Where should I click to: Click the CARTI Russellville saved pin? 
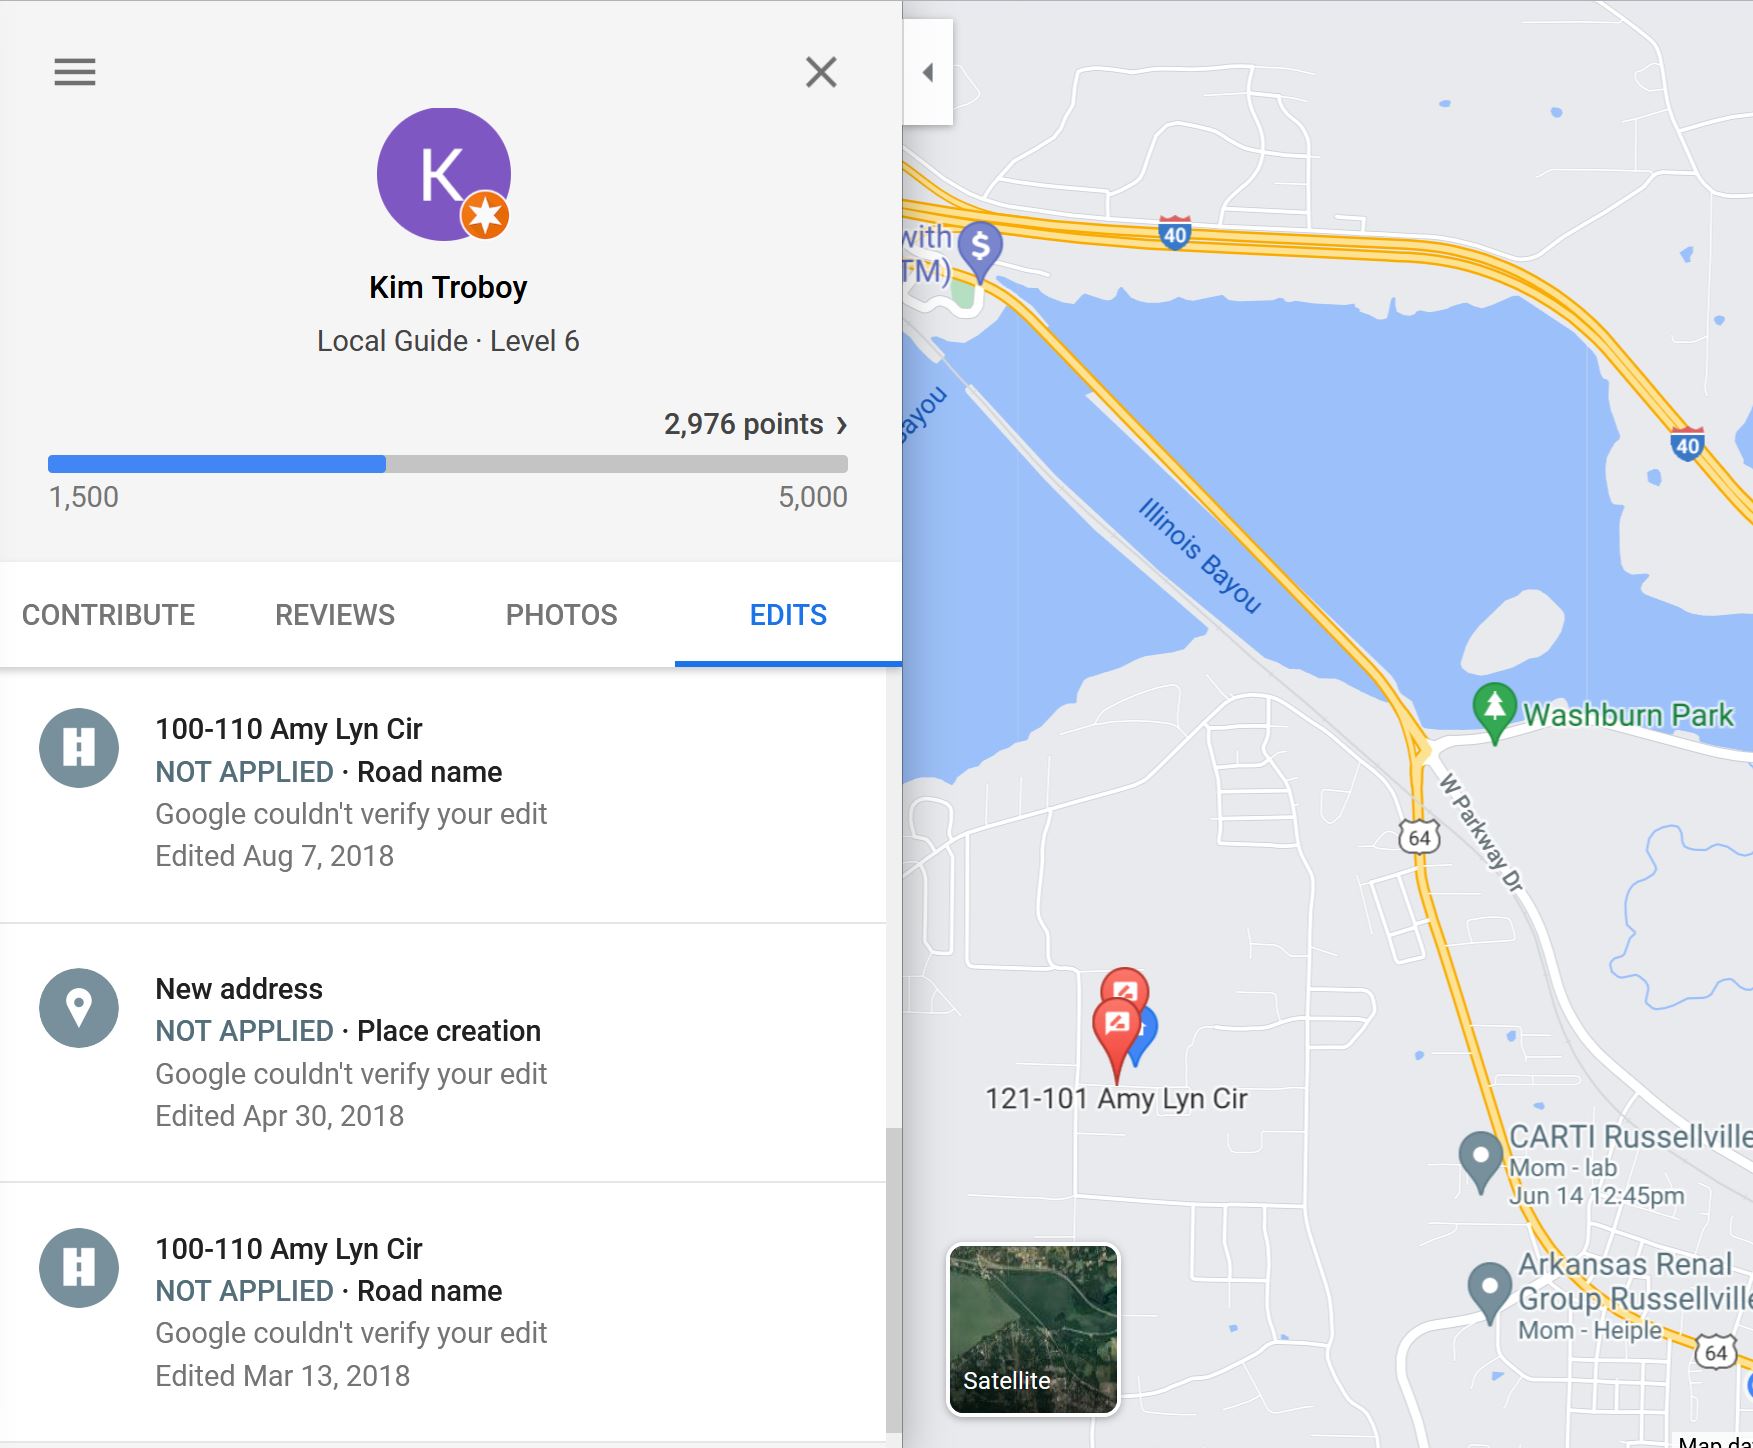click(x=1481, y=1161)
